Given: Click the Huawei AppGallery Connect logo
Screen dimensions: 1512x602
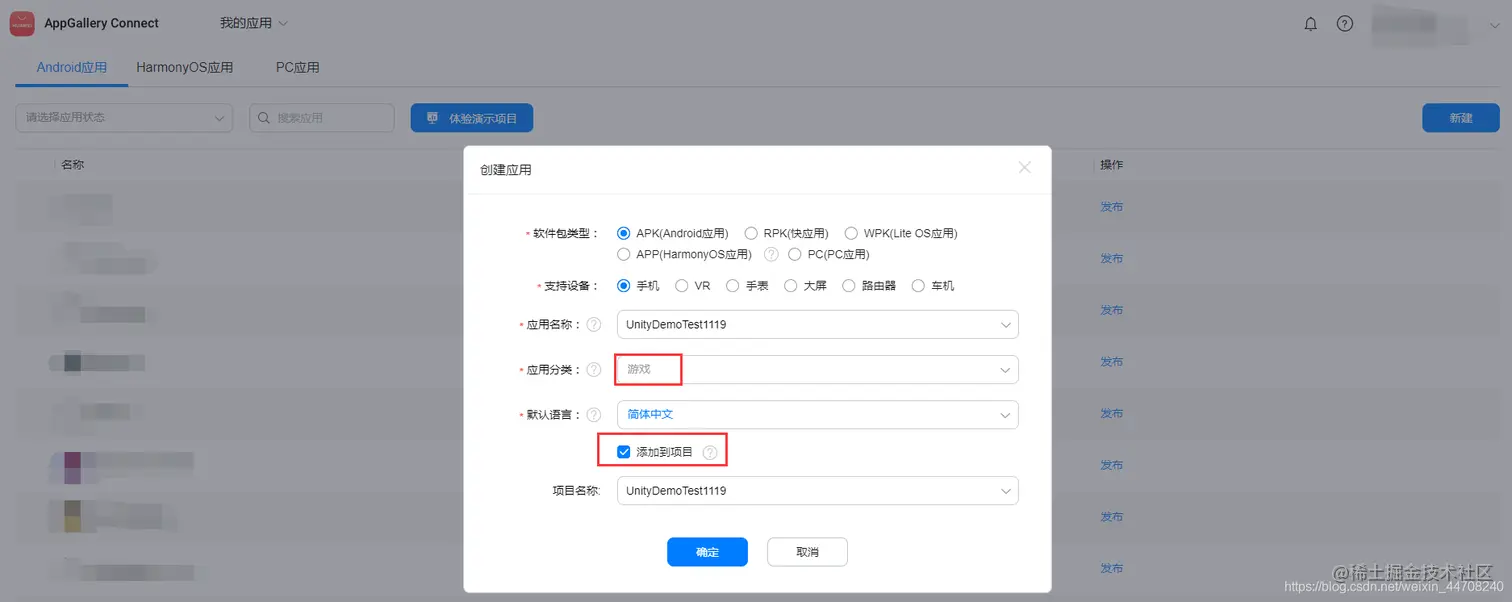Looking at the screenshot, I should click(x=21, y=23).
